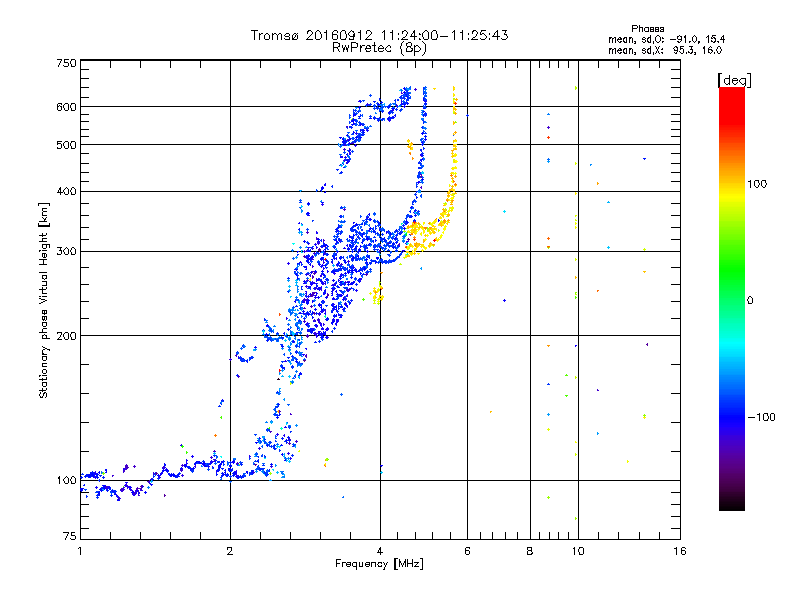Click the plot title "Tromsø 20160912 11:24:00-11:25:43"
Screen dimensions: 800x600
pyautogui.click(x=379, y=35)
